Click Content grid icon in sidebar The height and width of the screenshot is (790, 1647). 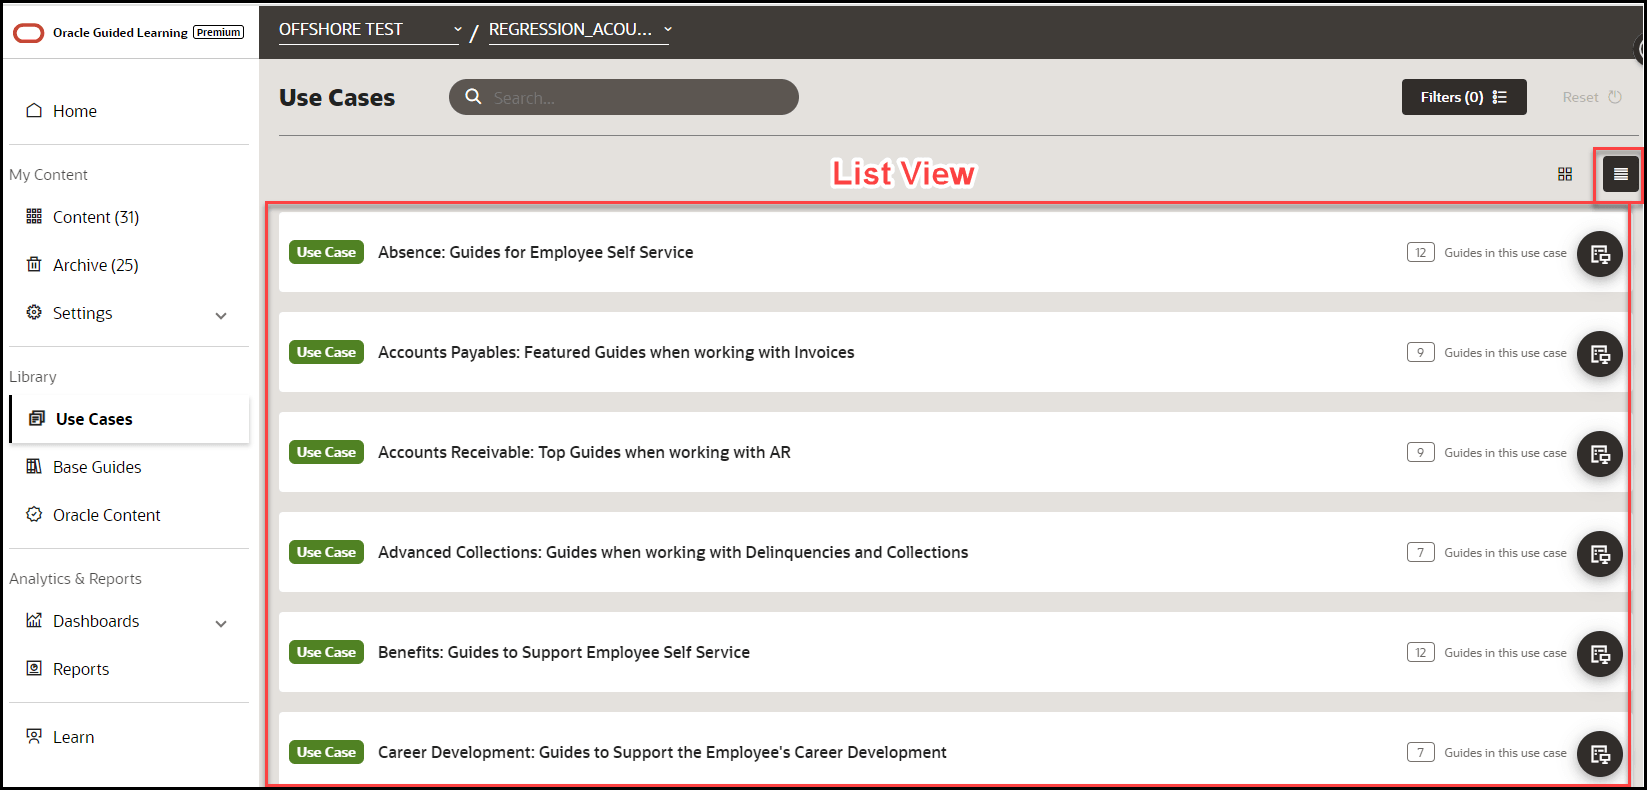click(x=34, y=216)
